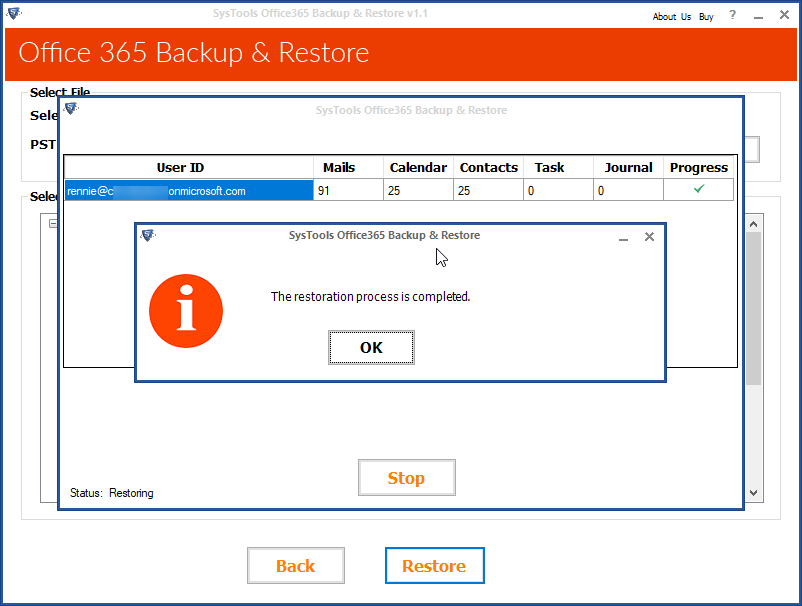
Task: Click the Journal column header
Action: tap(627, 167)
